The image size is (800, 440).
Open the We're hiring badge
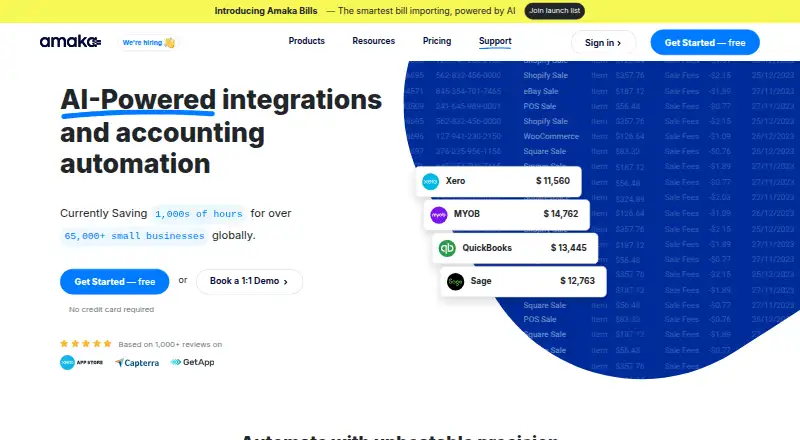point(148,42)
